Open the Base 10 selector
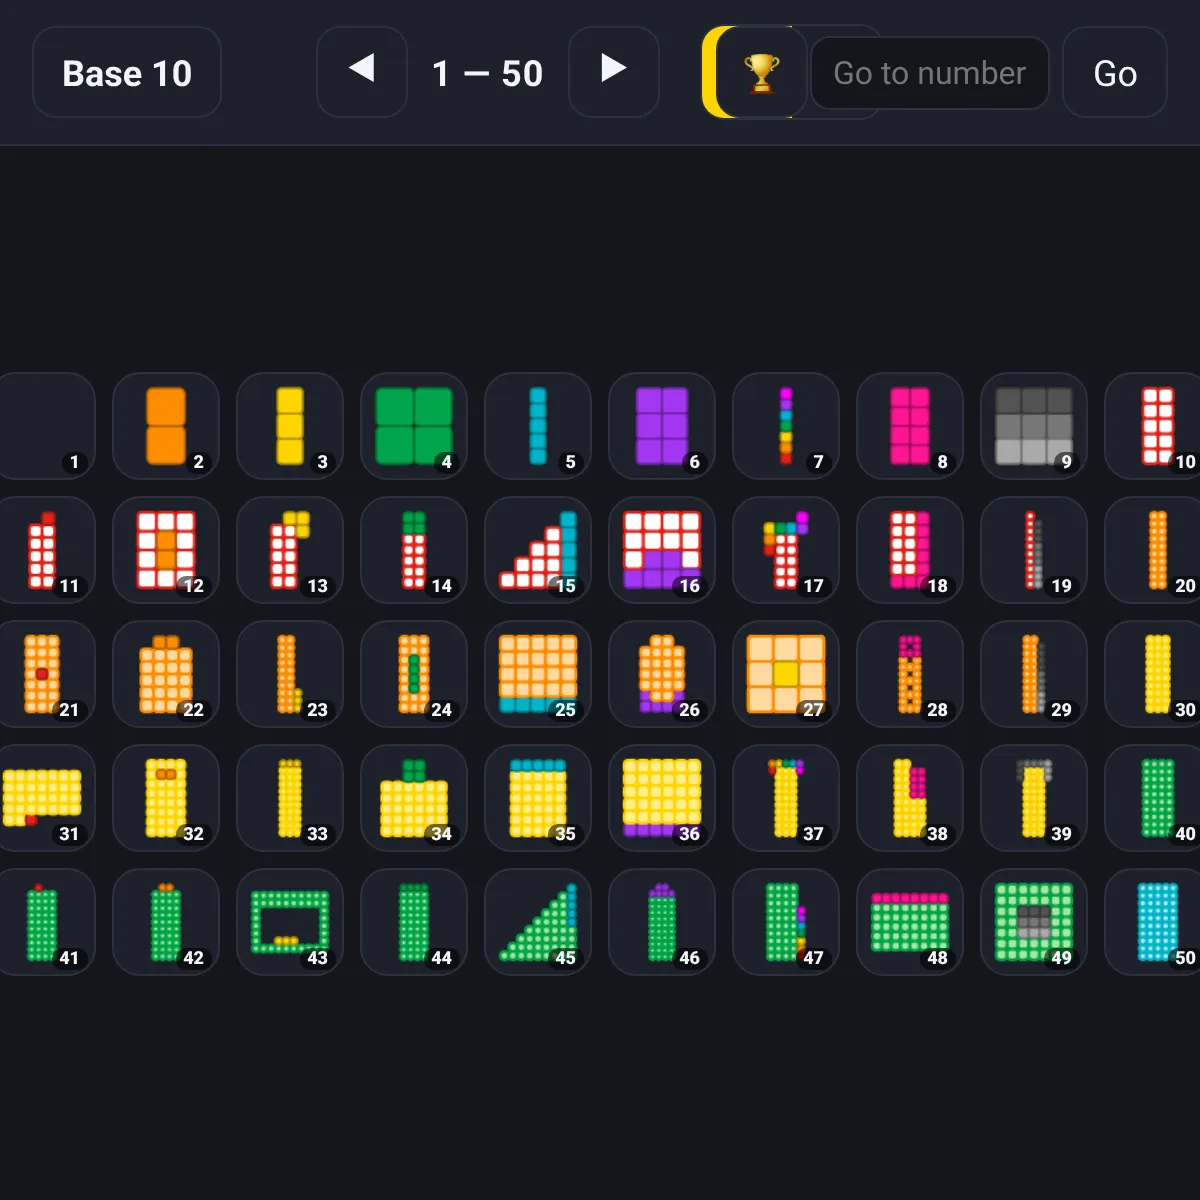Image resolution: width=1200 pixels, height=1200 pixels. pos(127,72)
